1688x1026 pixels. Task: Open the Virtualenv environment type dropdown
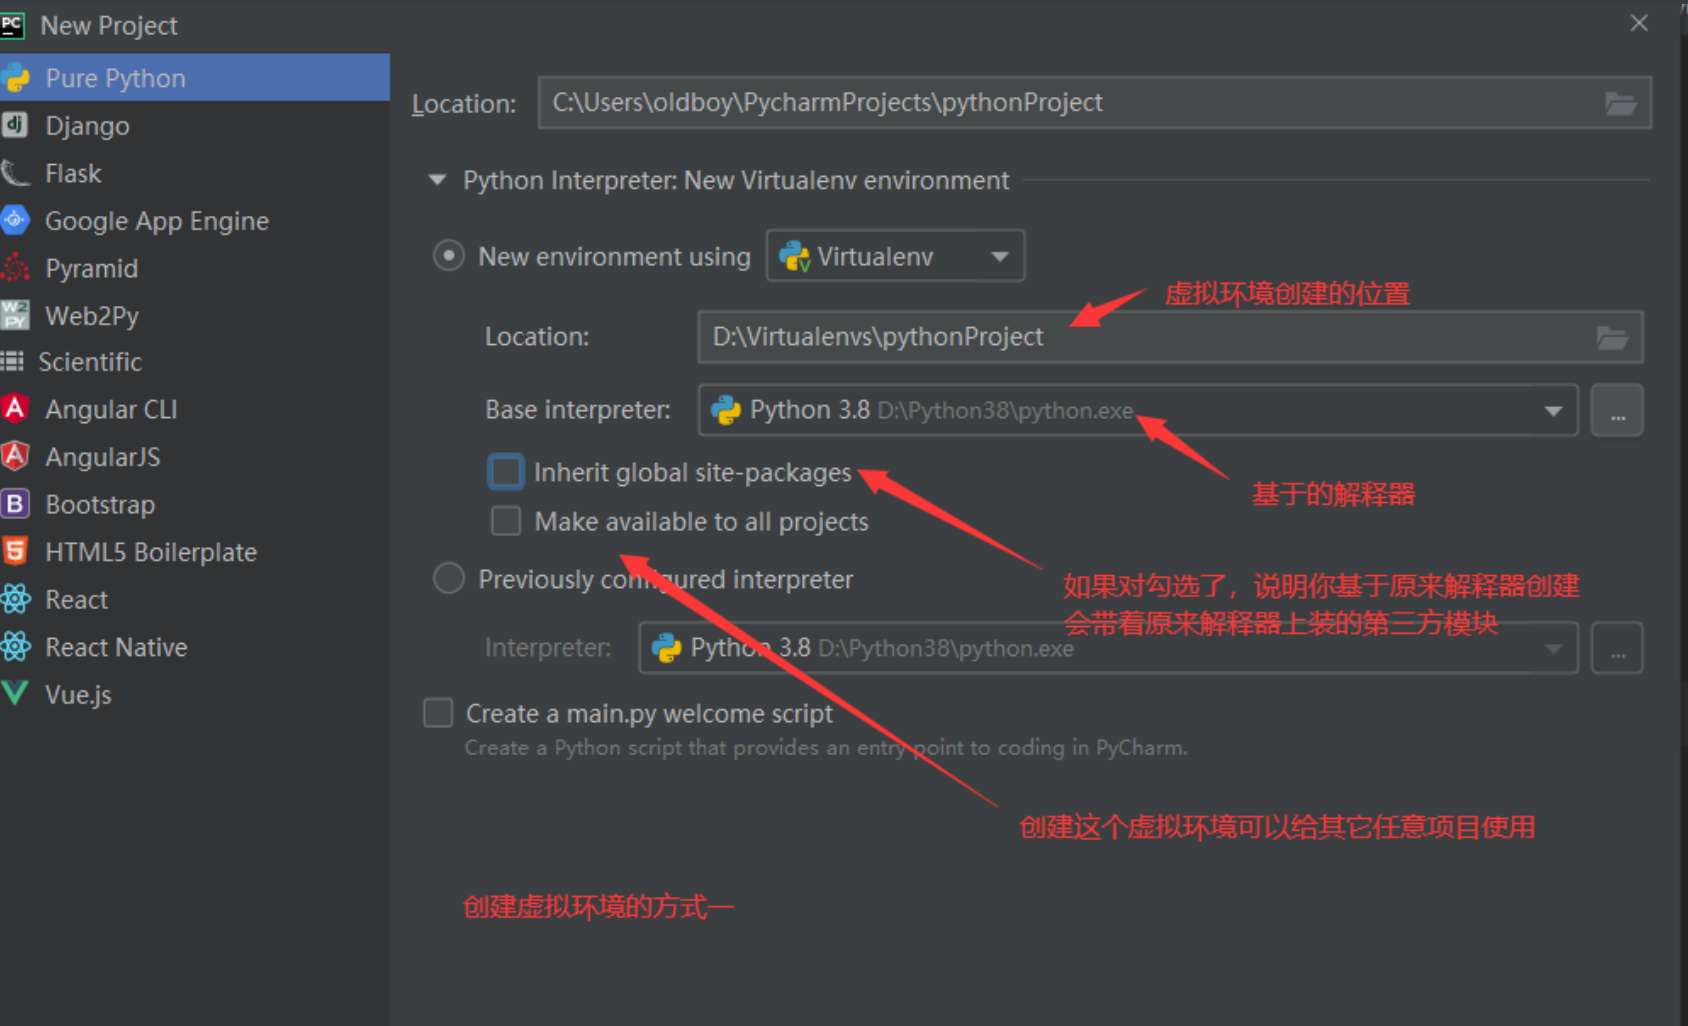(x=895, y=256)
